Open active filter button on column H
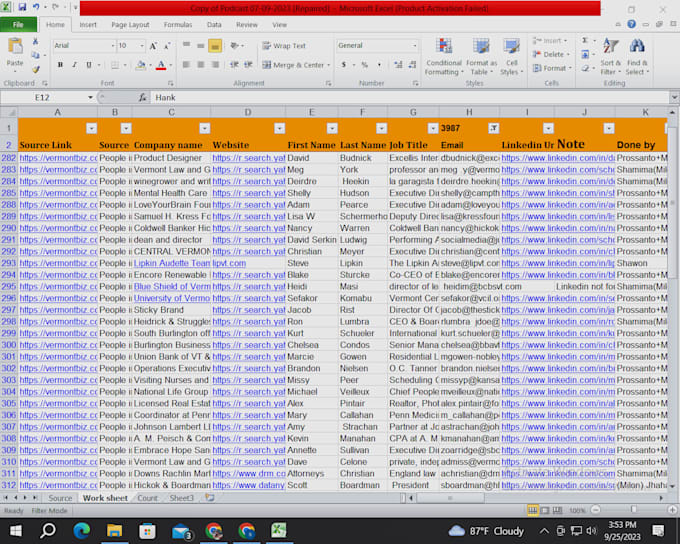Screen dimensions: 680x544 tap(494, 128)
